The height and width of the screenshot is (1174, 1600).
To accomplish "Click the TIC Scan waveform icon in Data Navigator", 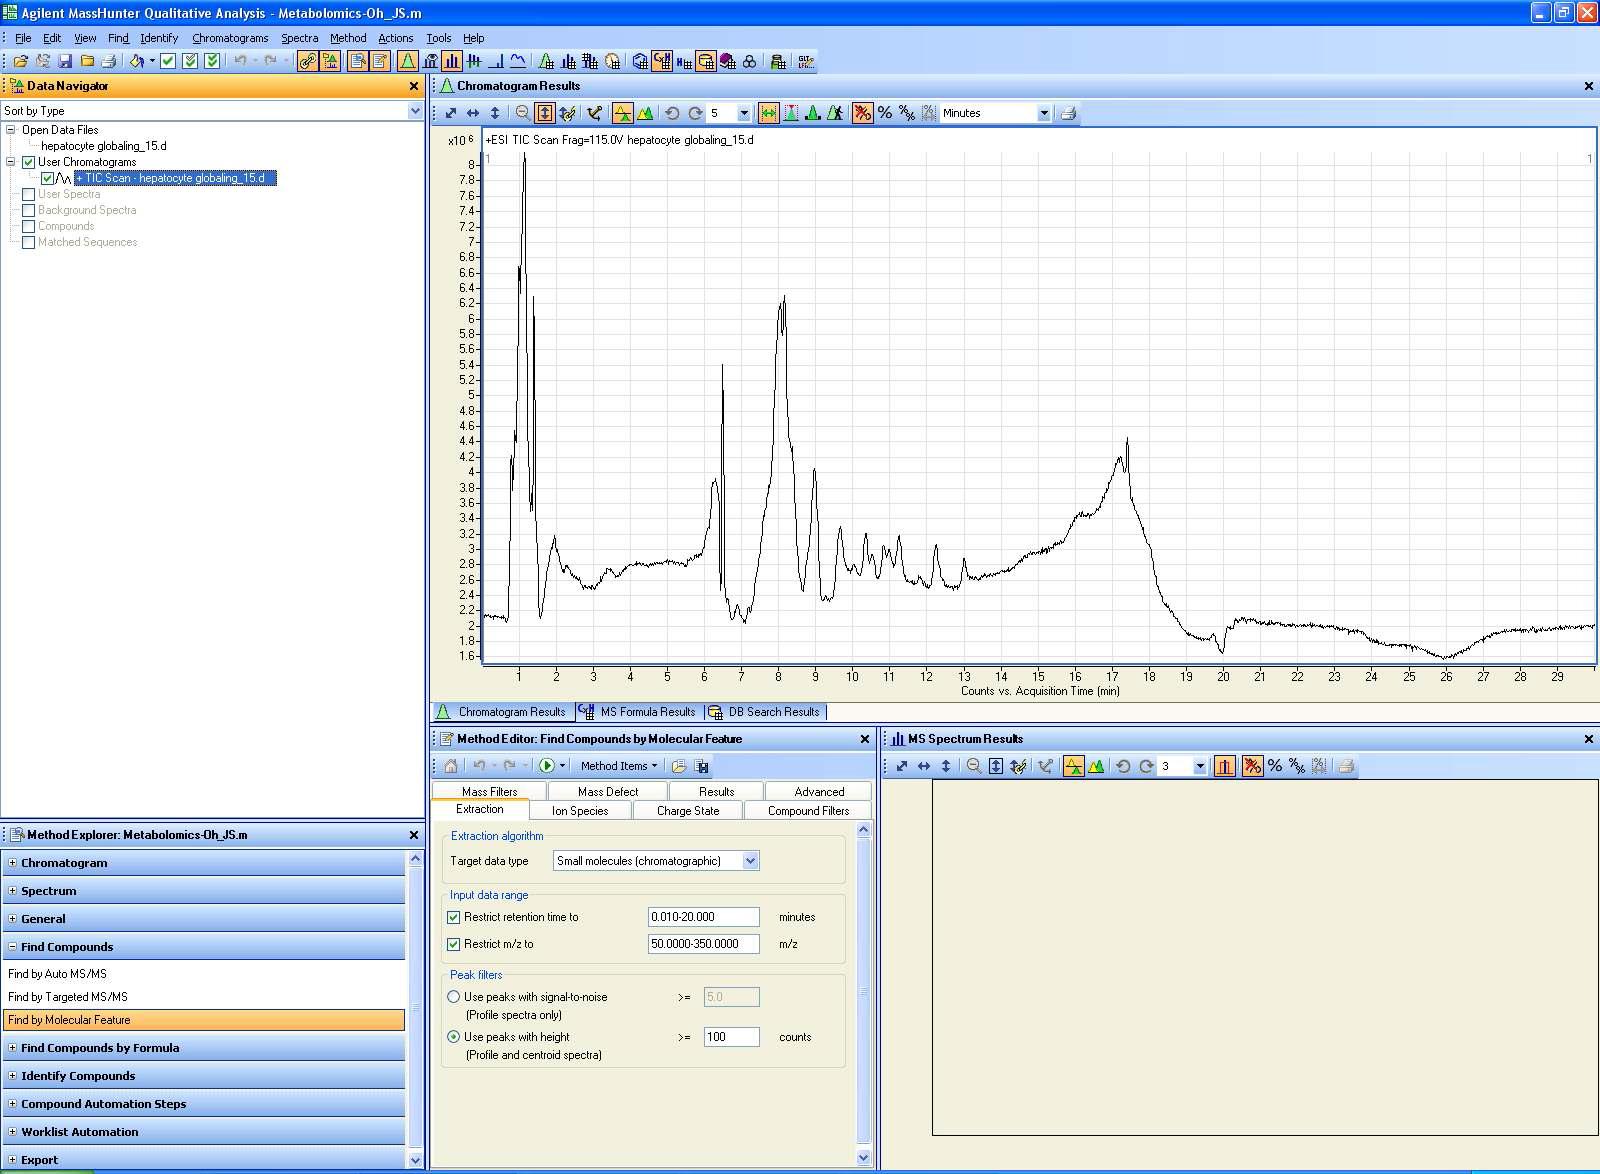I will click(x=63, y=178).
